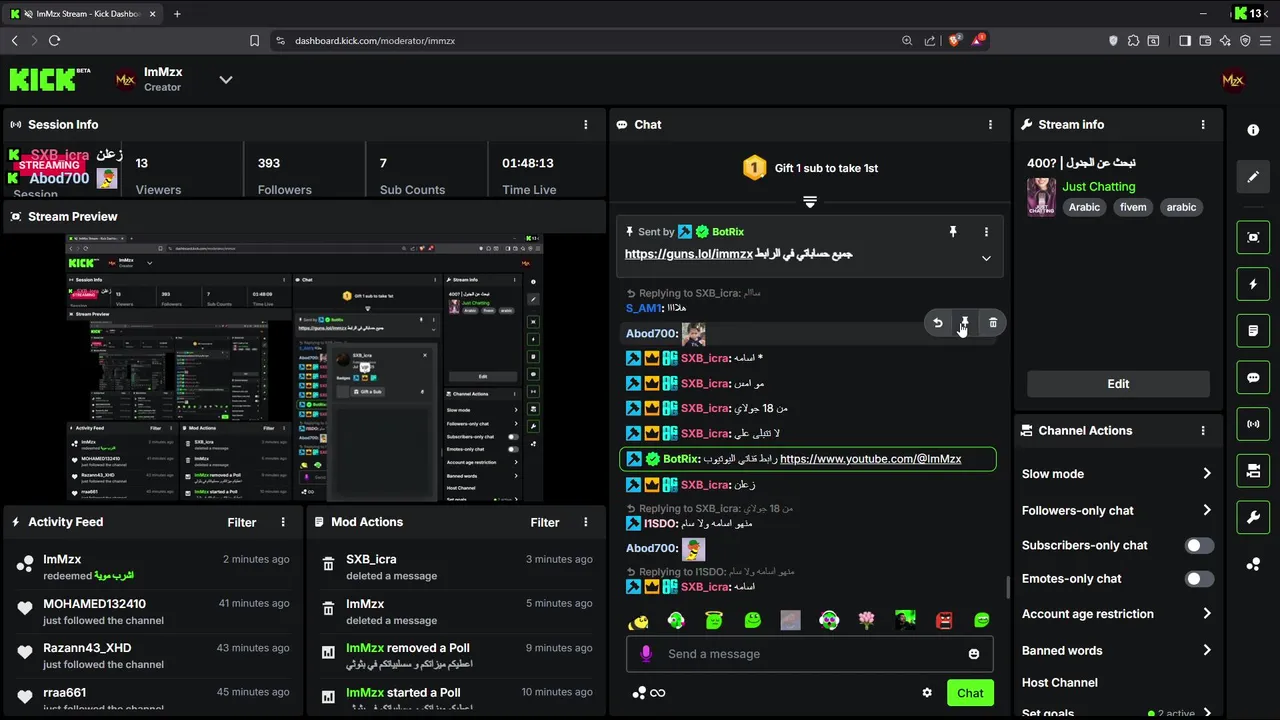Open the Mod Actions three-dot menu
Screen dimensions: 1280x720
point(586,522)
